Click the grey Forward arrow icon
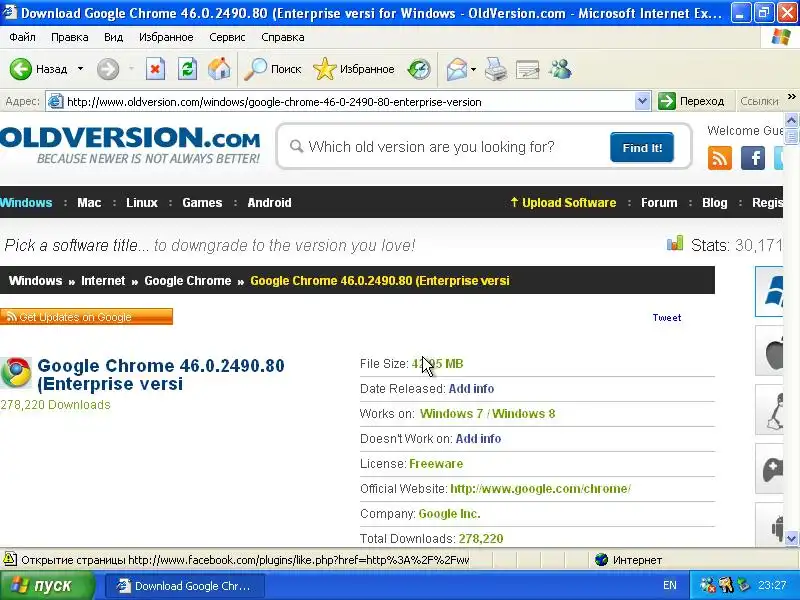This screenshot has height=600, width=800. (x=108, y=69)
